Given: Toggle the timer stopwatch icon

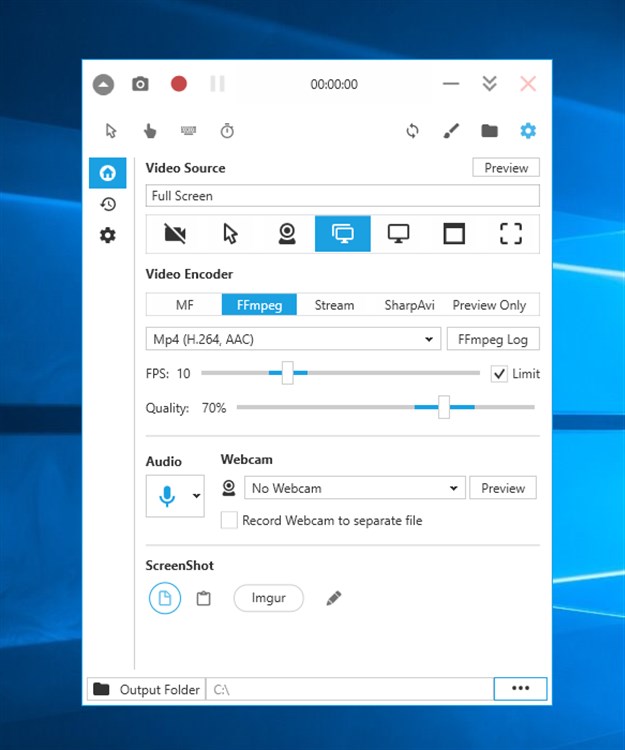Looking at the screenshot, I should coord(227,131).
